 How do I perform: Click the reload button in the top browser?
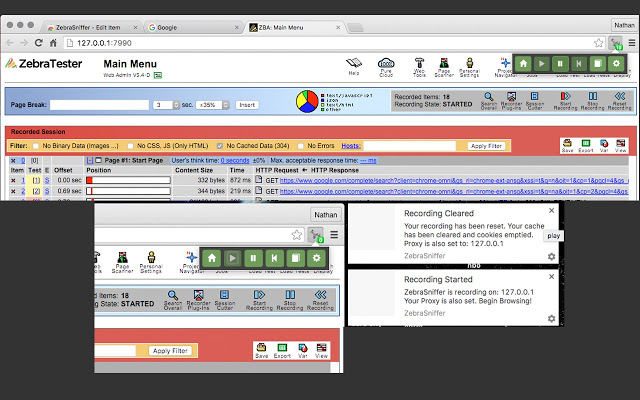point(39,43)
